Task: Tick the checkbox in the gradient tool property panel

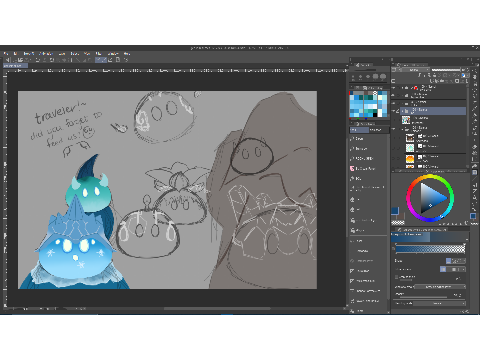Action: 397,277
